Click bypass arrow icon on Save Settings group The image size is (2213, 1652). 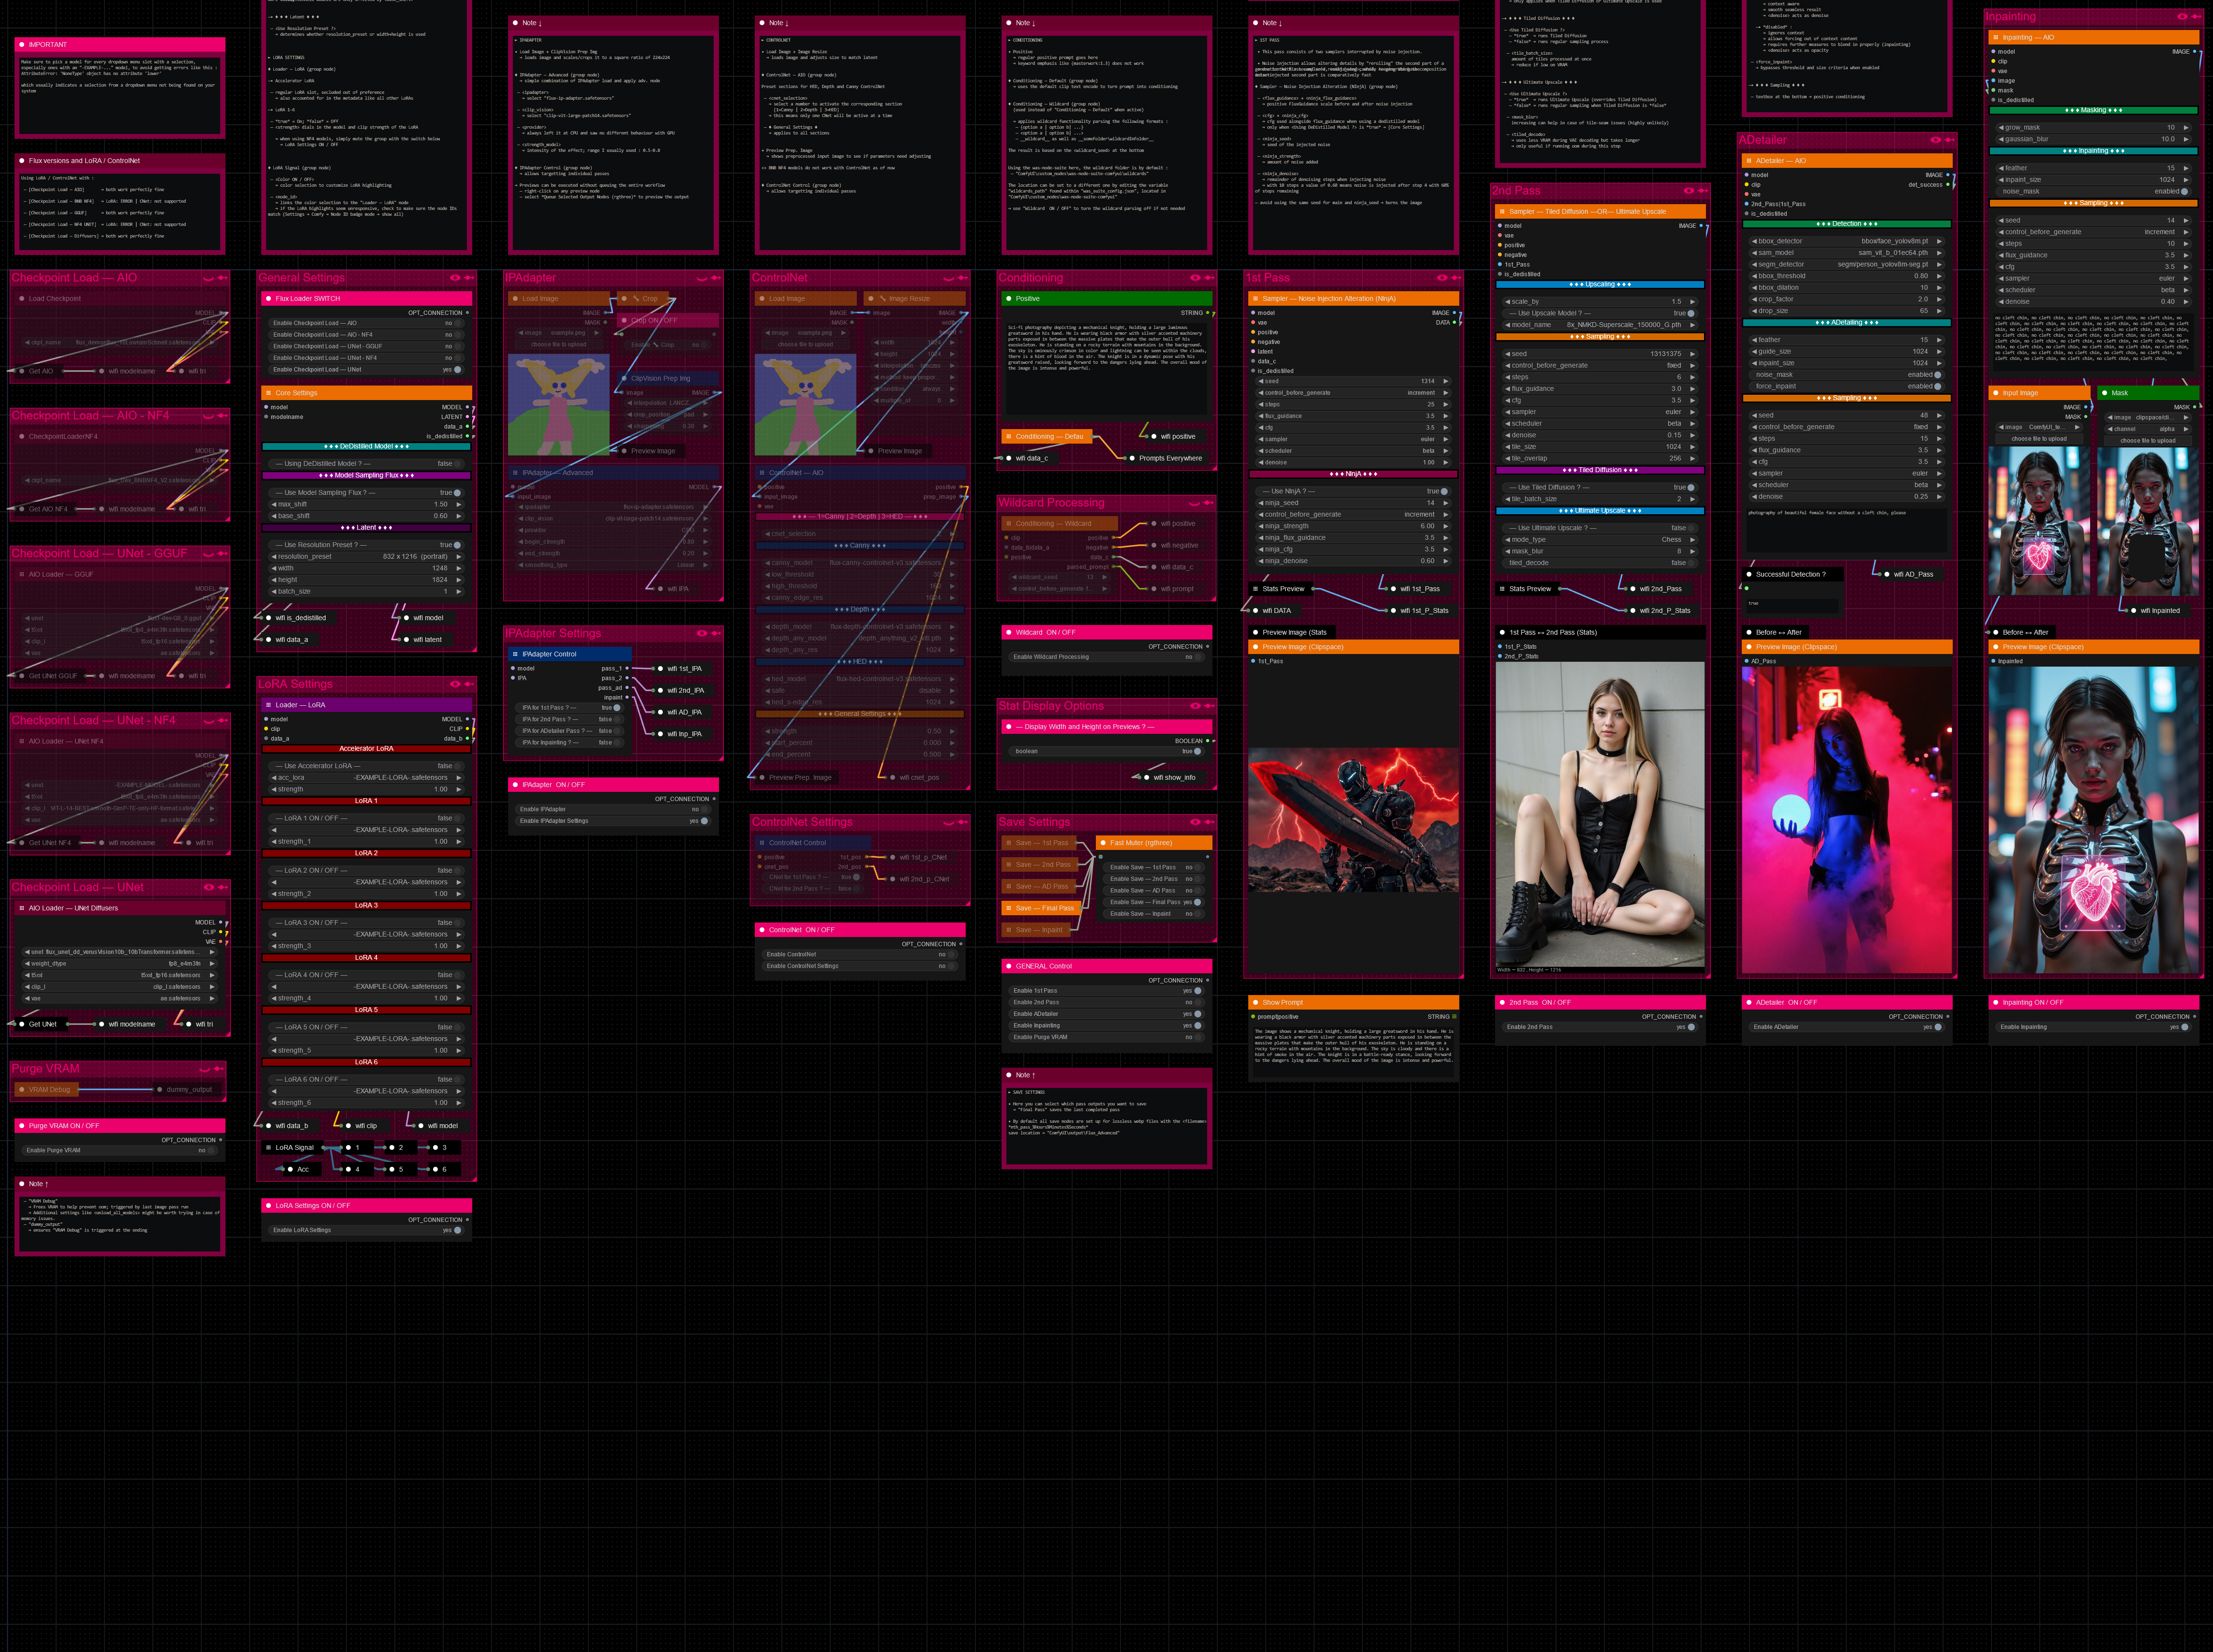(1209, 822)
